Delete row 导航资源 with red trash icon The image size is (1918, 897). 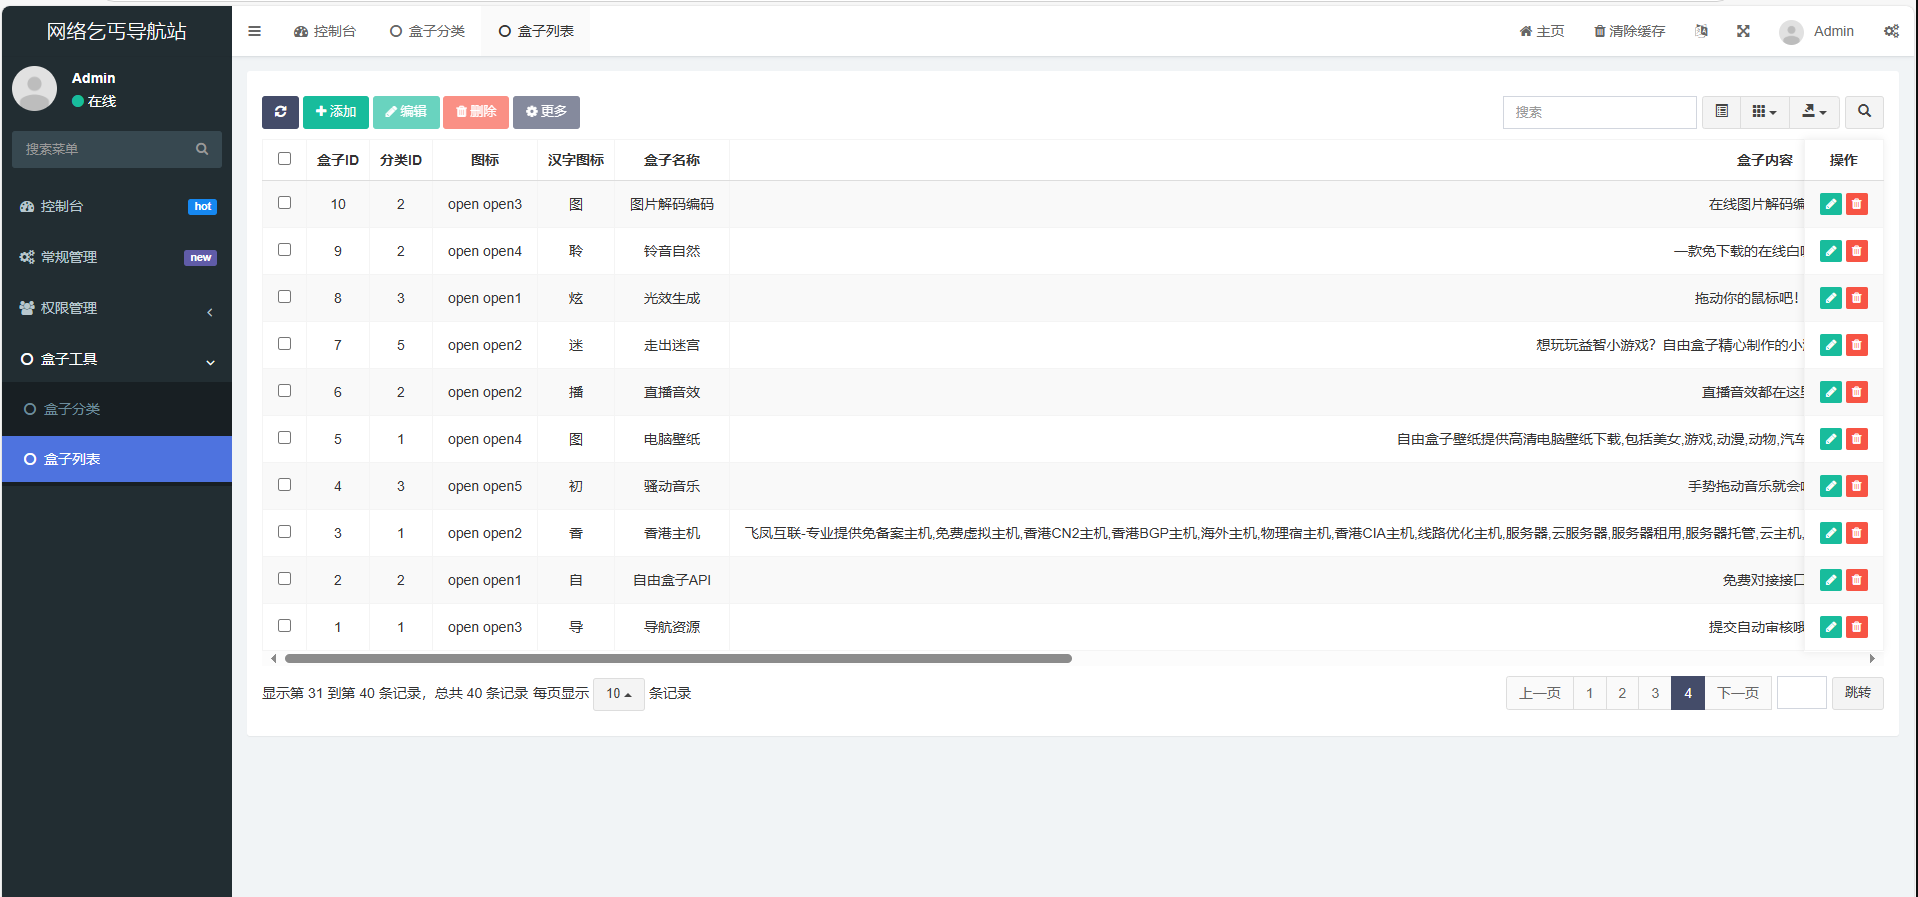click(x=1857, y=627)
